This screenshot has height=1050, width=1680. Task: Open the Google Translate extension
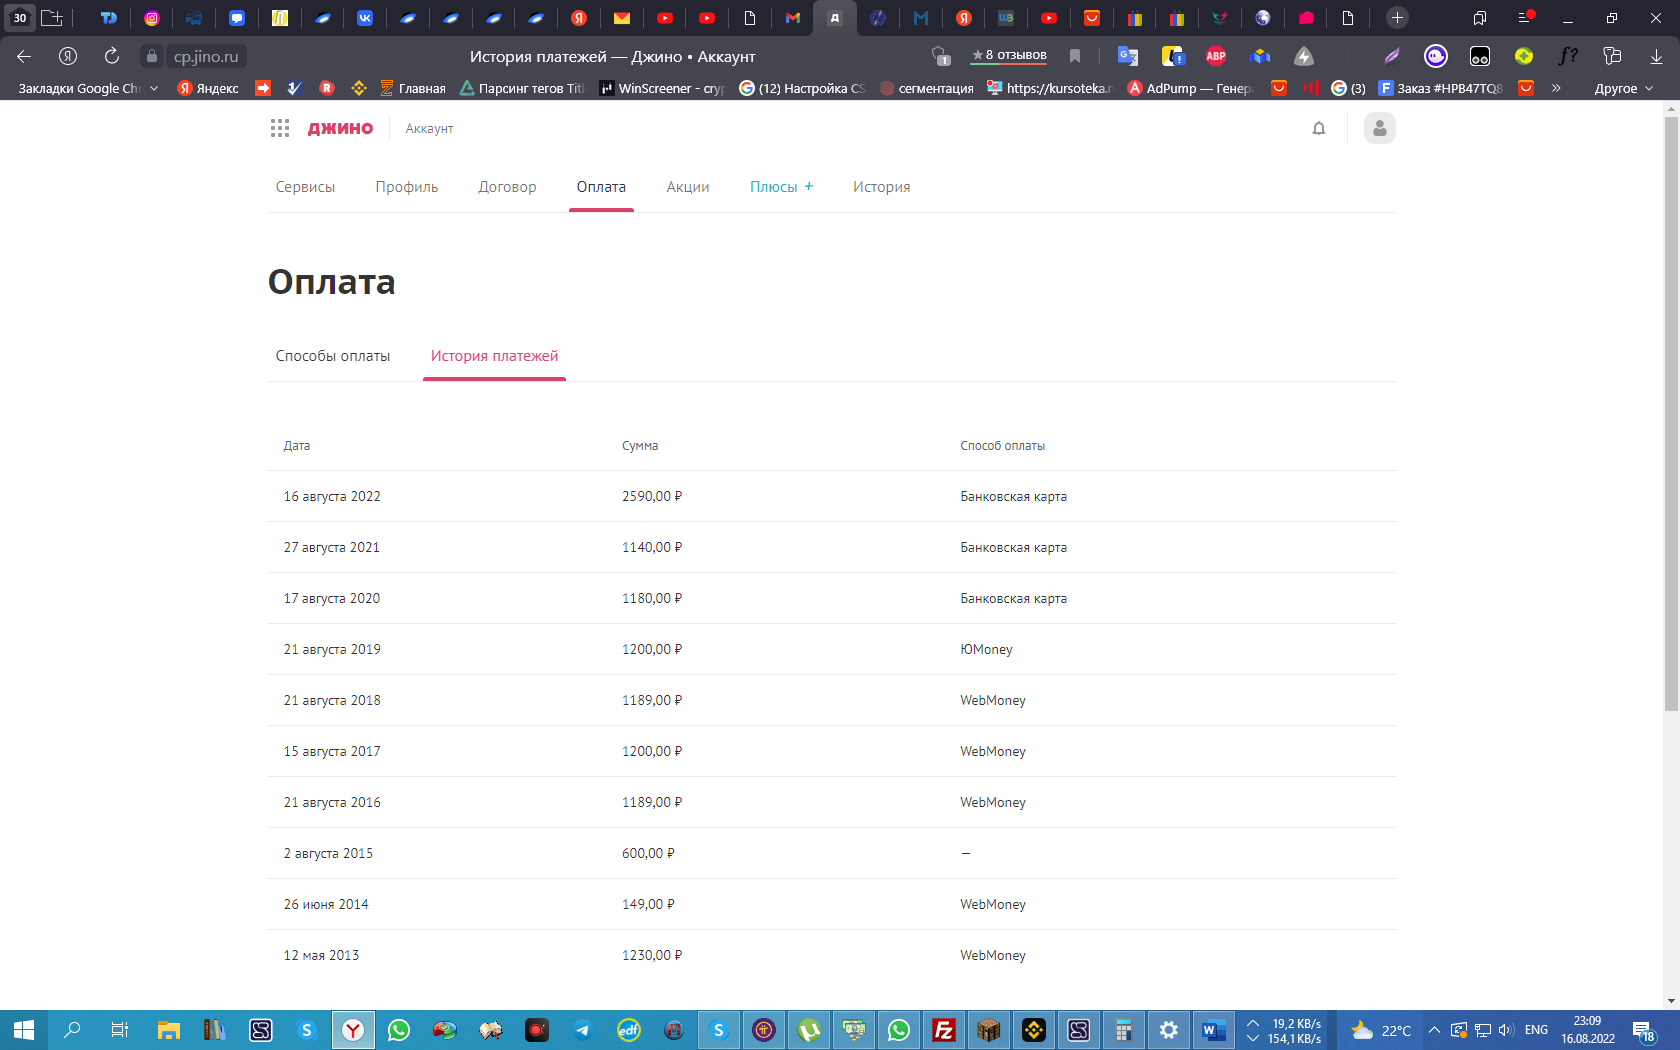pos(1128,56)
